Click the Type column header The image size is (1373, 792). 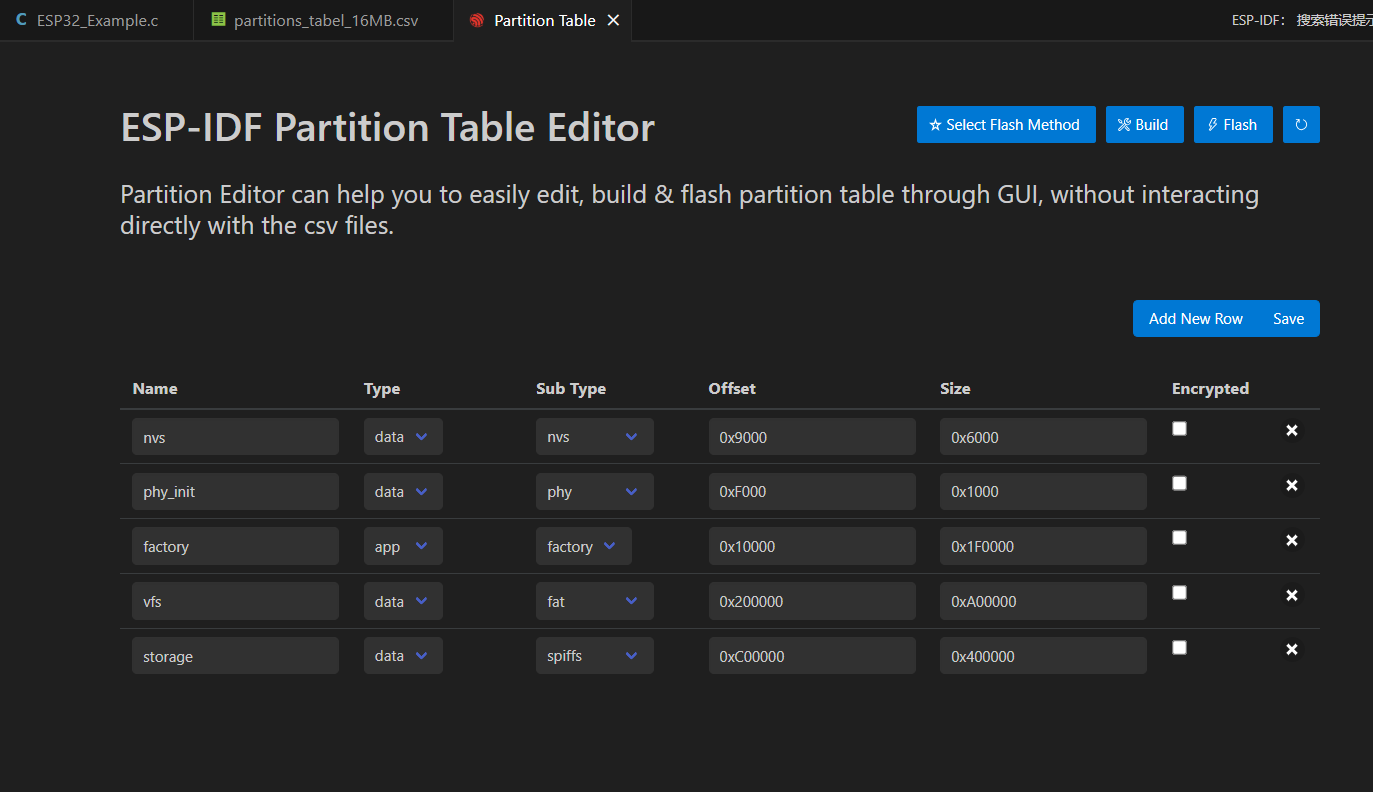point(382,389)
